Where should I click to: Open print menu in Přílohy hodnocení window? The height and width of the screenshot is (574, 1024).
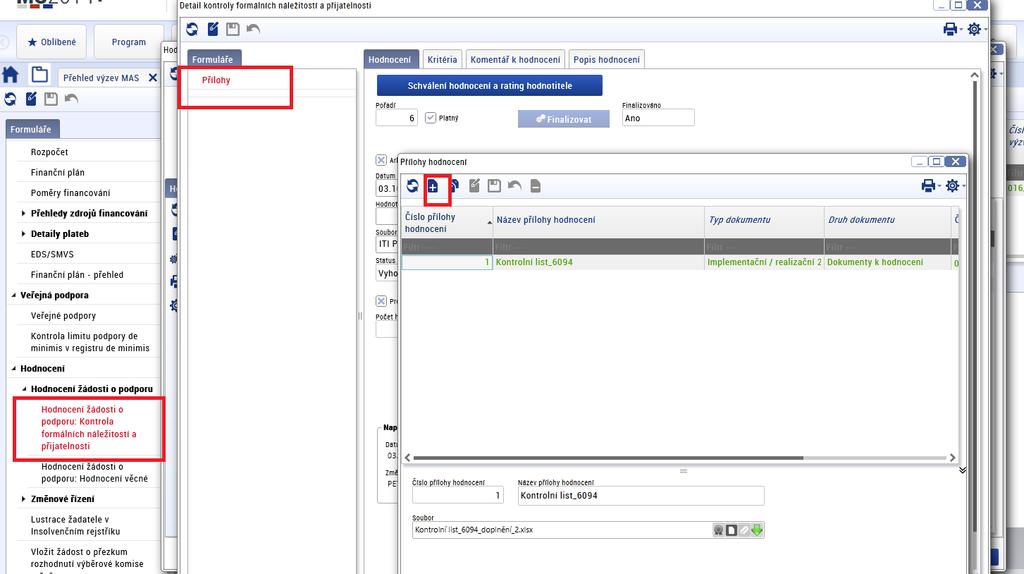[928, 186]
